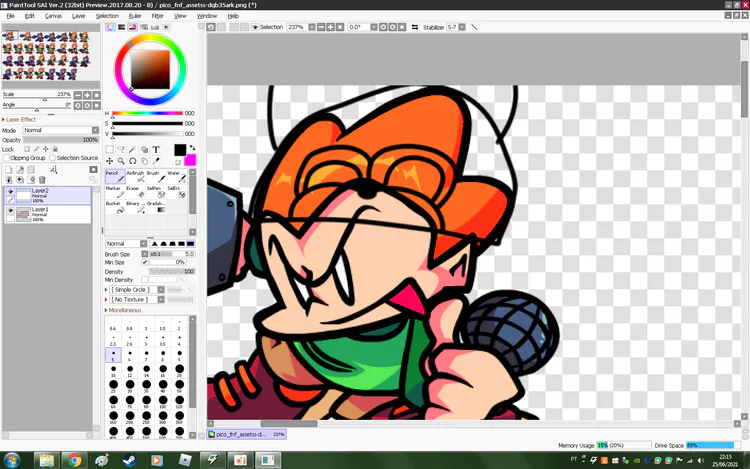Select the Watercolor brush tool
The image size is (750, 469).
(x=176, y=176)
